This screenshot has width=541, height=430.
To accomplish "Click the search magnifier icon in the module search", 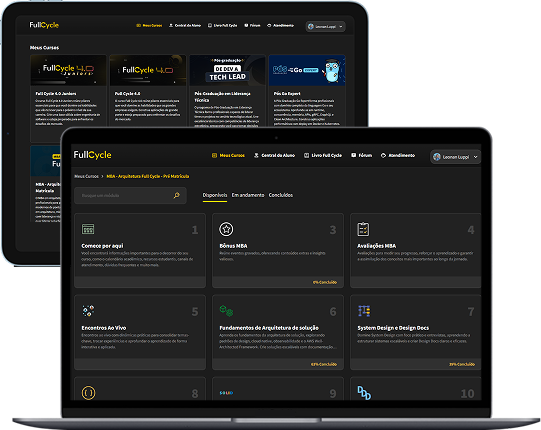I will tap(177, 195).
